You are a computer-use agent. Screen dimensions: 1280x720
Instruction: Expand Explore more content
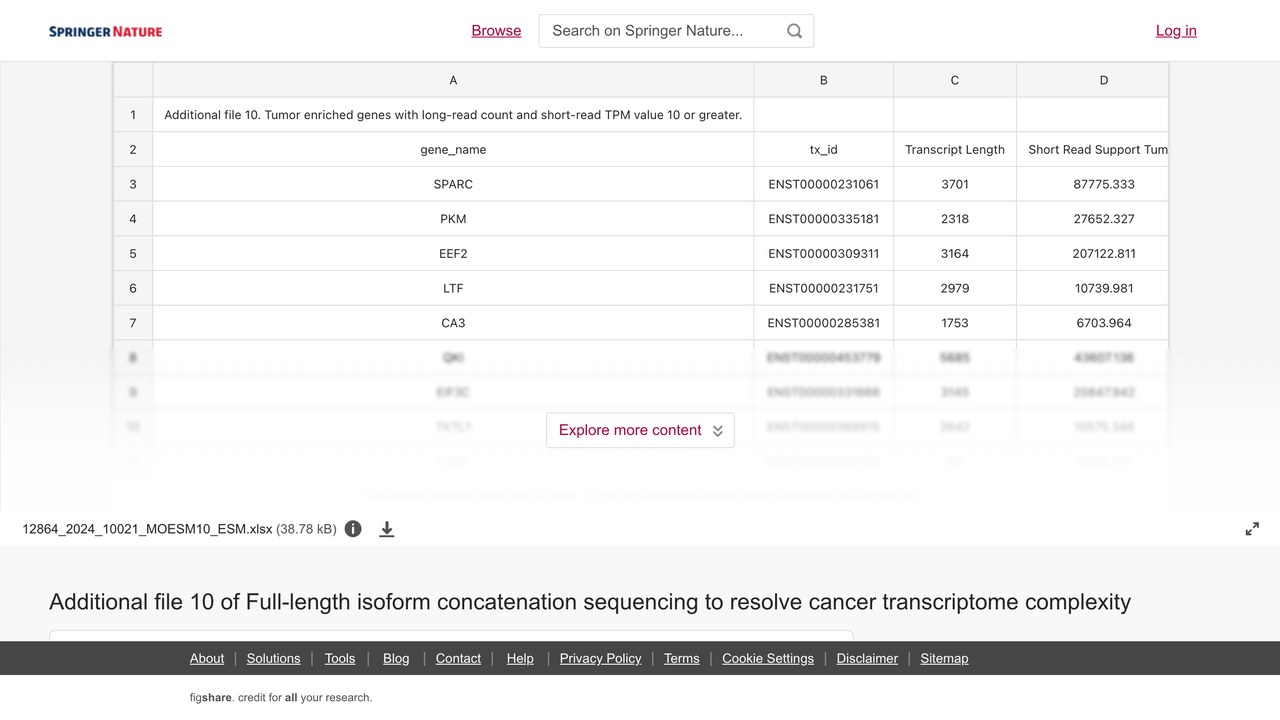(640, 430)
